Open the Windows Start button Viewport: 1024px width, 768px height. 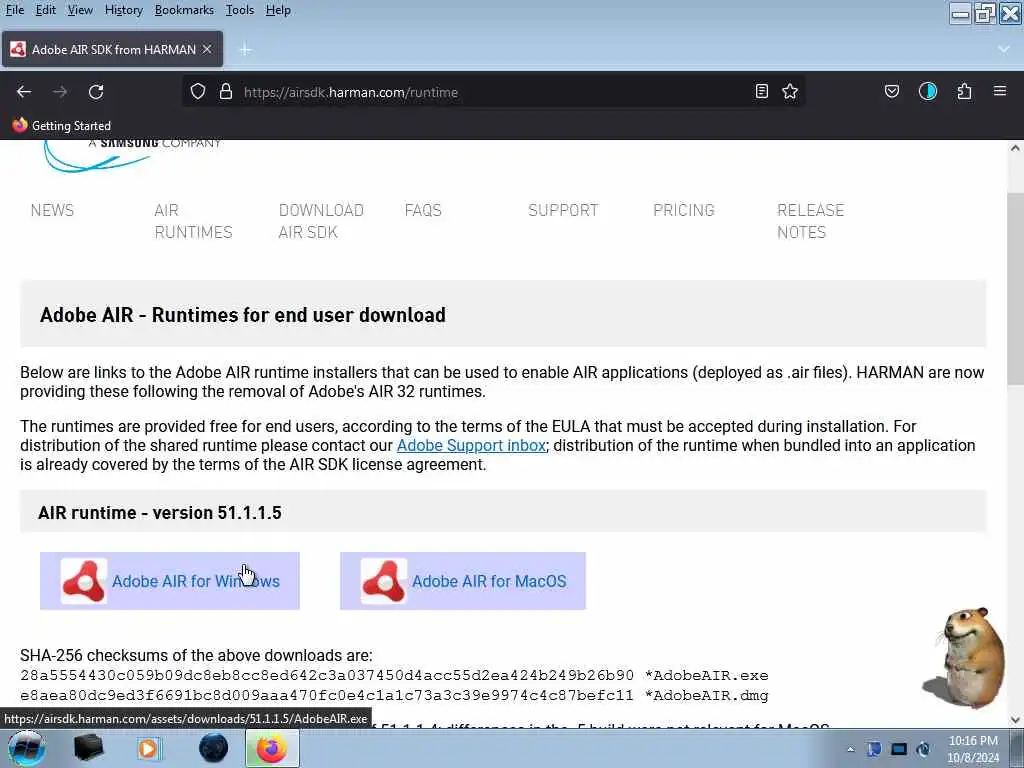pos(27,748)
